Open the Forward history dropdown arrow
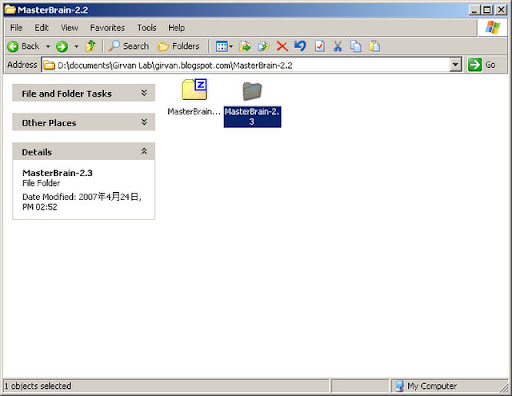 coord(76,46)
